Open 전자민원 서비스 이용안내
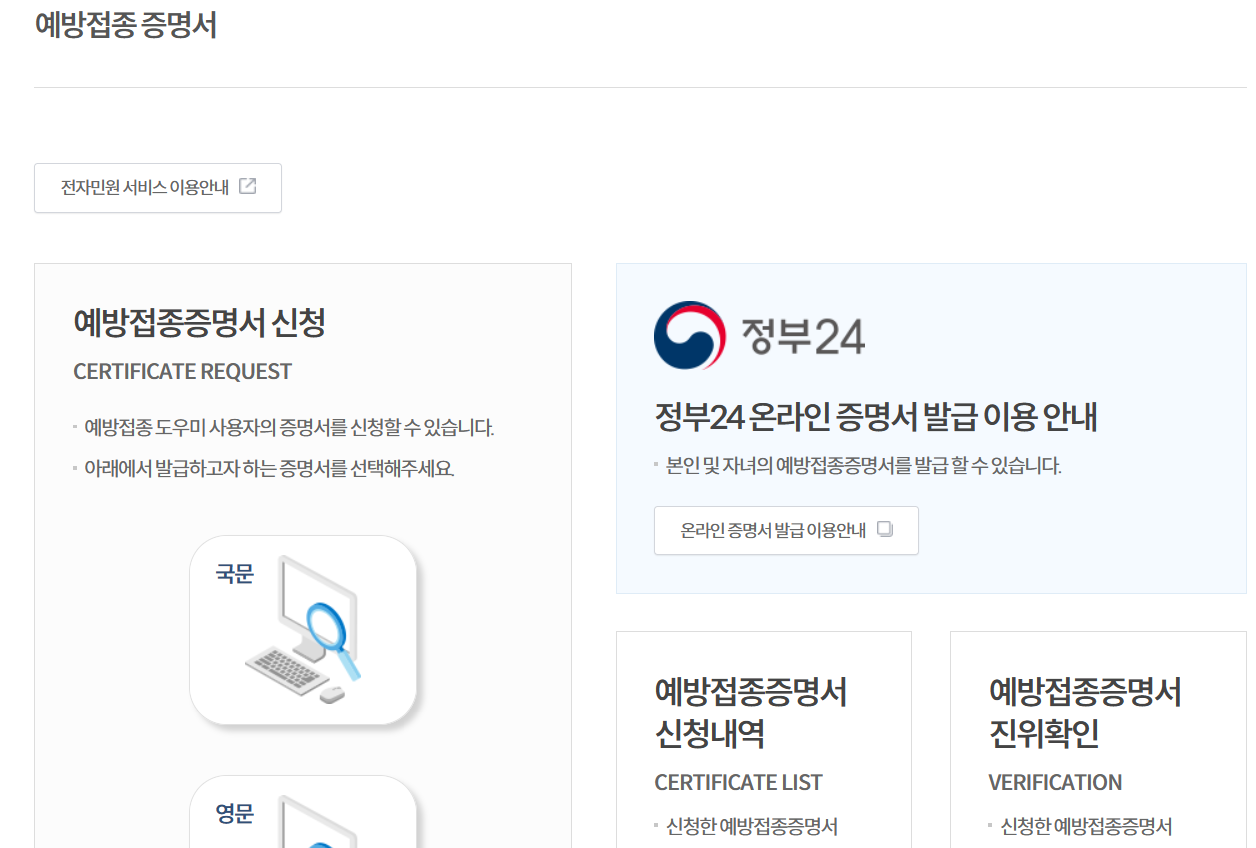 (157, 187)
